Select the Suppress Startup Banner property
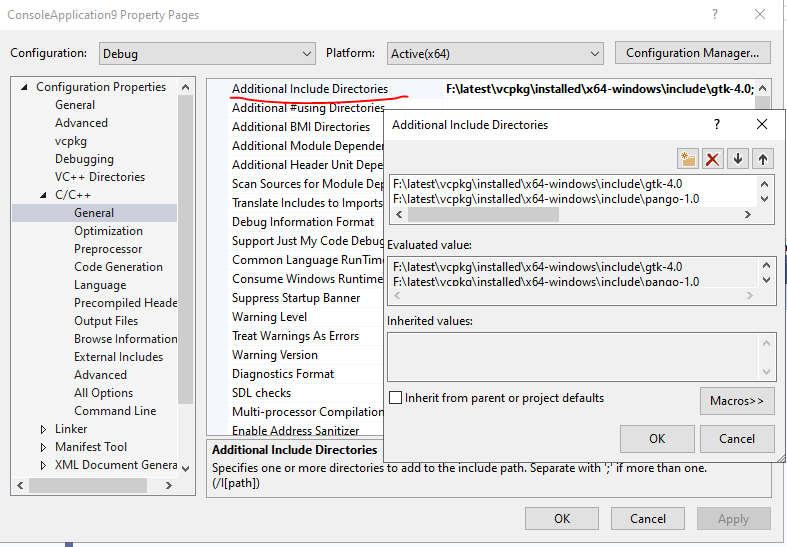Screen dimensions: 787x547 point(296,298)
